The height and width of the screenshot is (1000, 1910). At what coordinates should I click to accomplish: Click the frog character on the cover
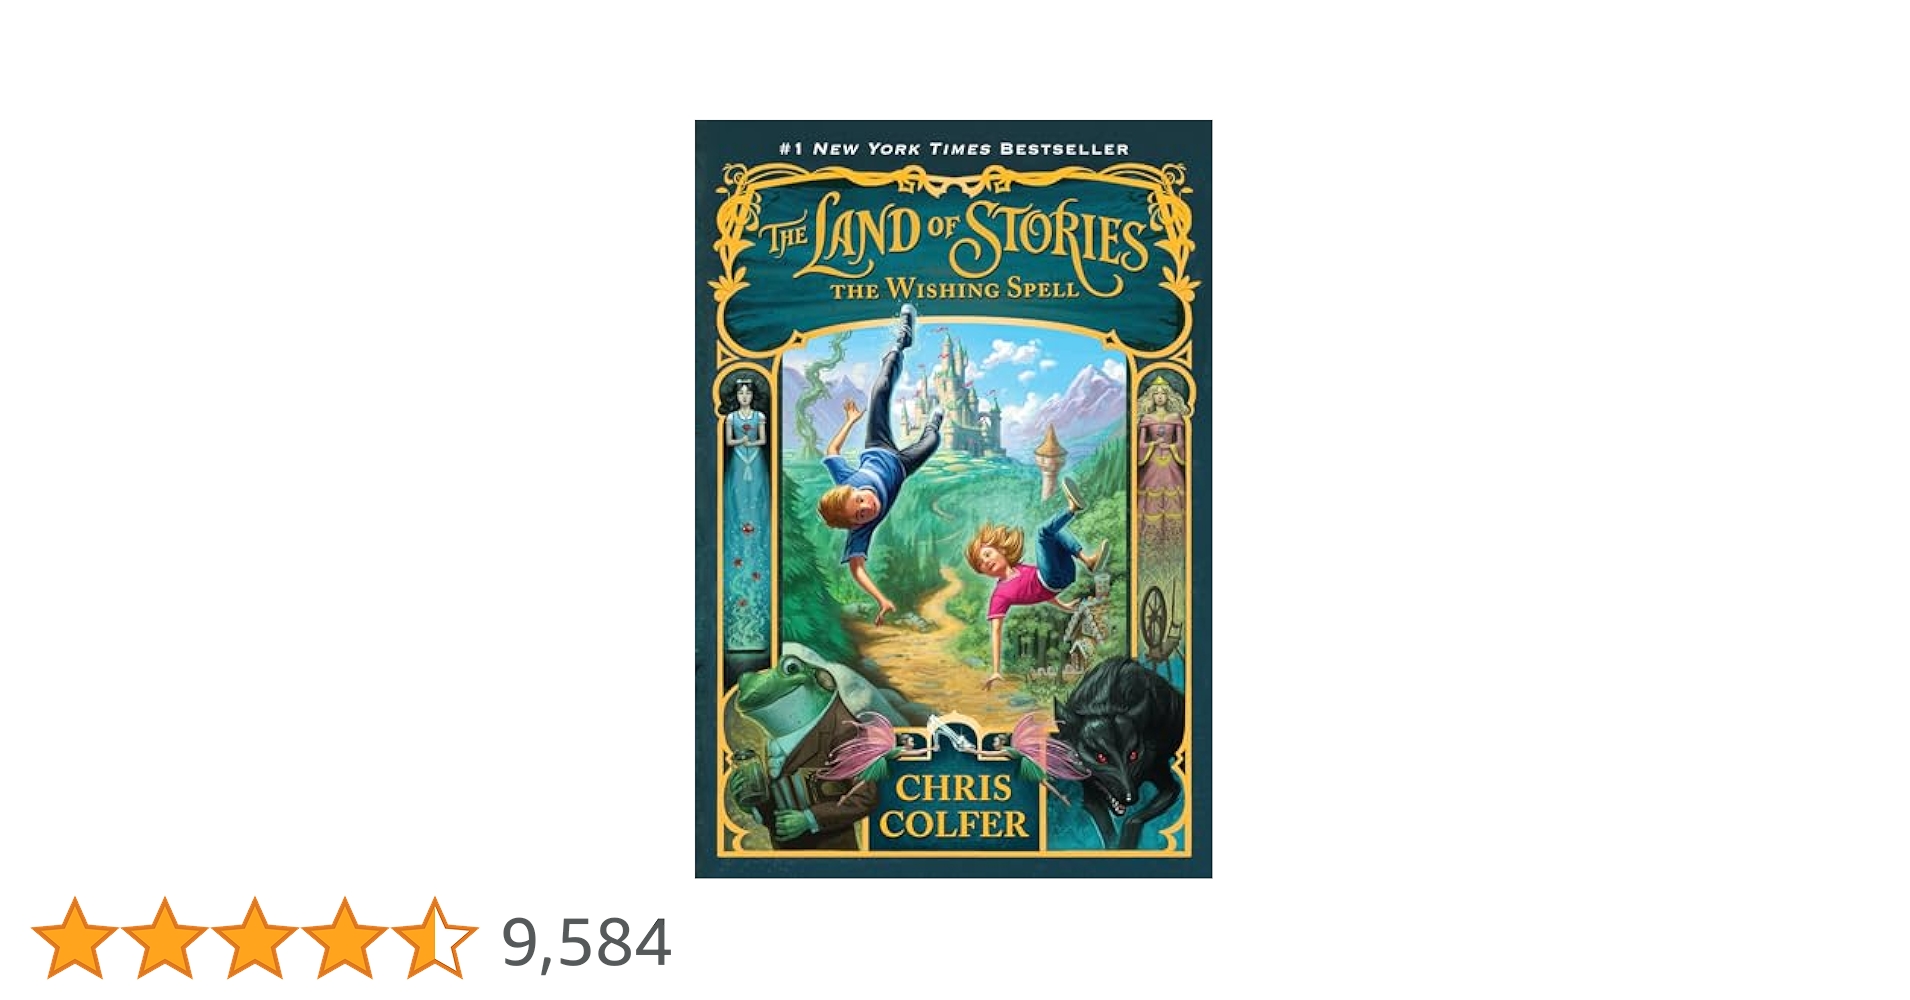tap(800, 740)
